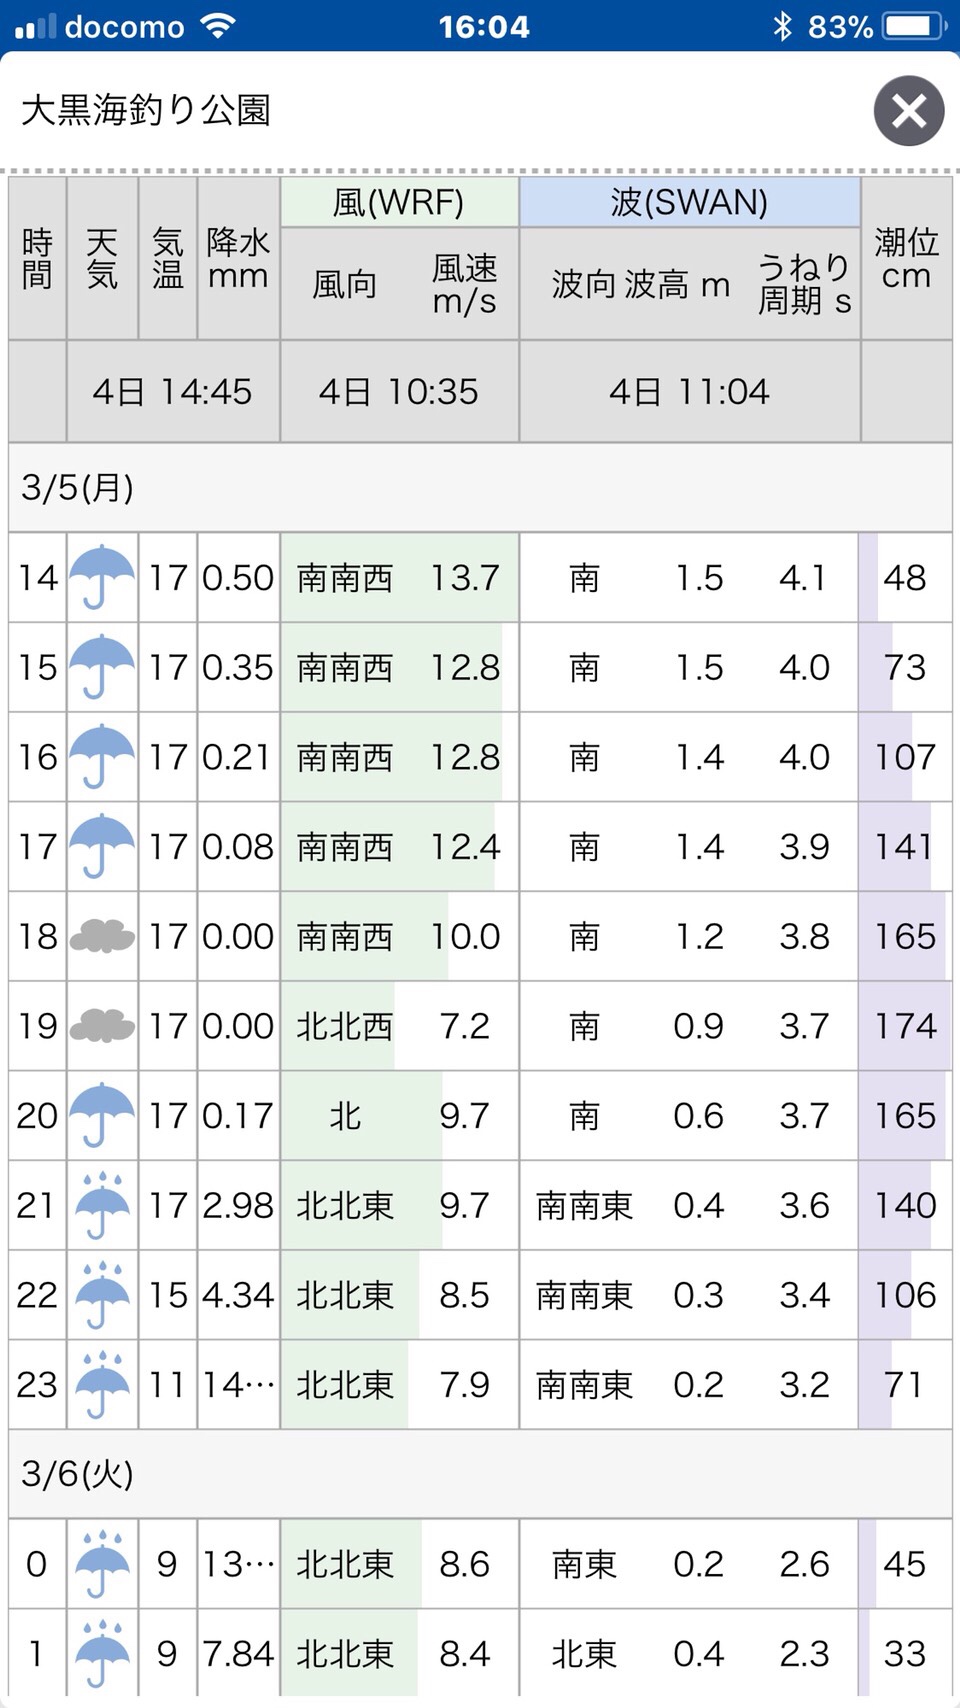Tap the cloud icon for hour 18

click(x=102, y=936)
